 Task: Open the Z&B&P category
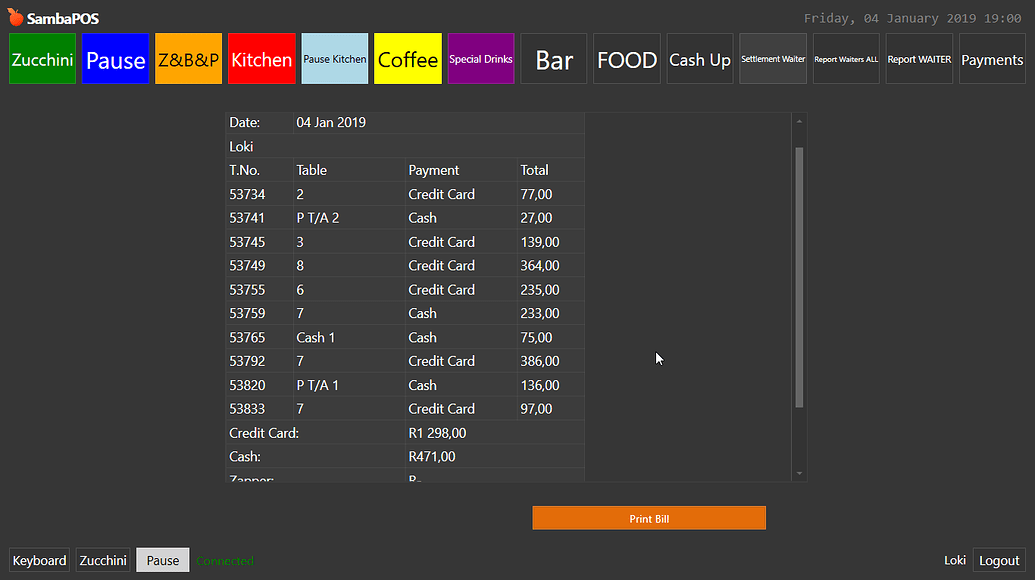pos(188,58)
